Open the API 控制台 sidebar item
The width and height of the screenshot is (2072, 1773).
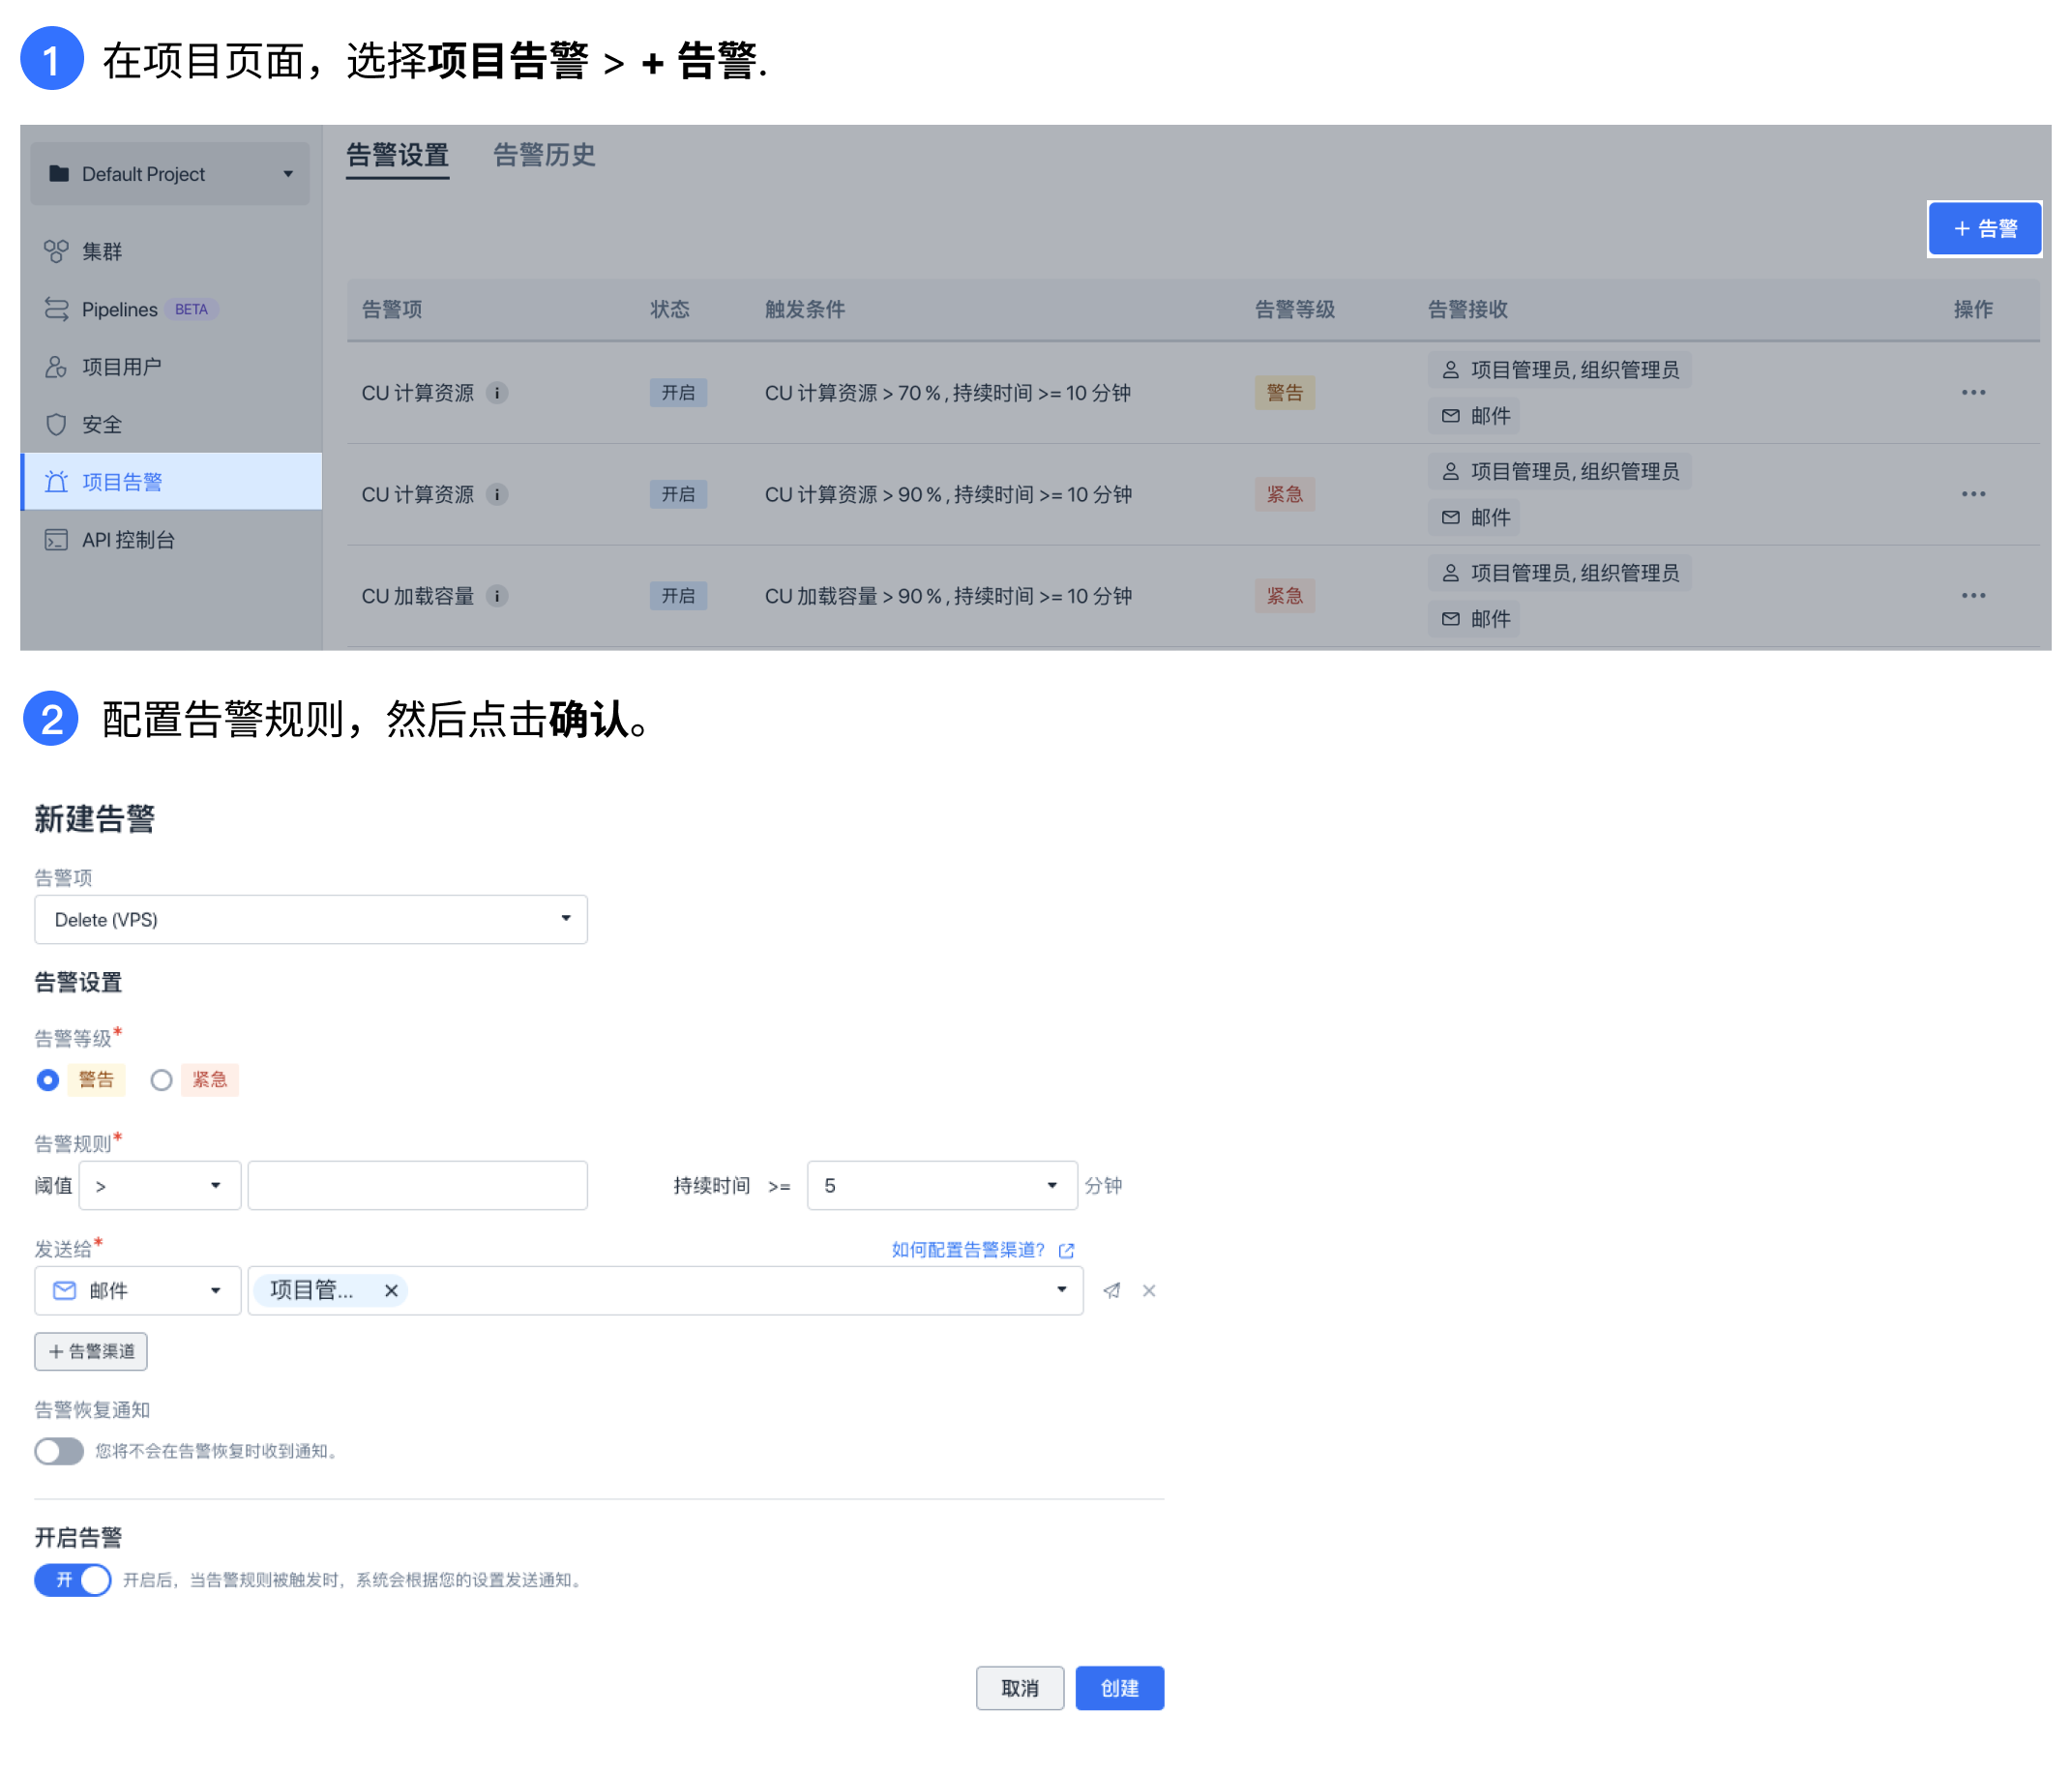pos(171,540)
